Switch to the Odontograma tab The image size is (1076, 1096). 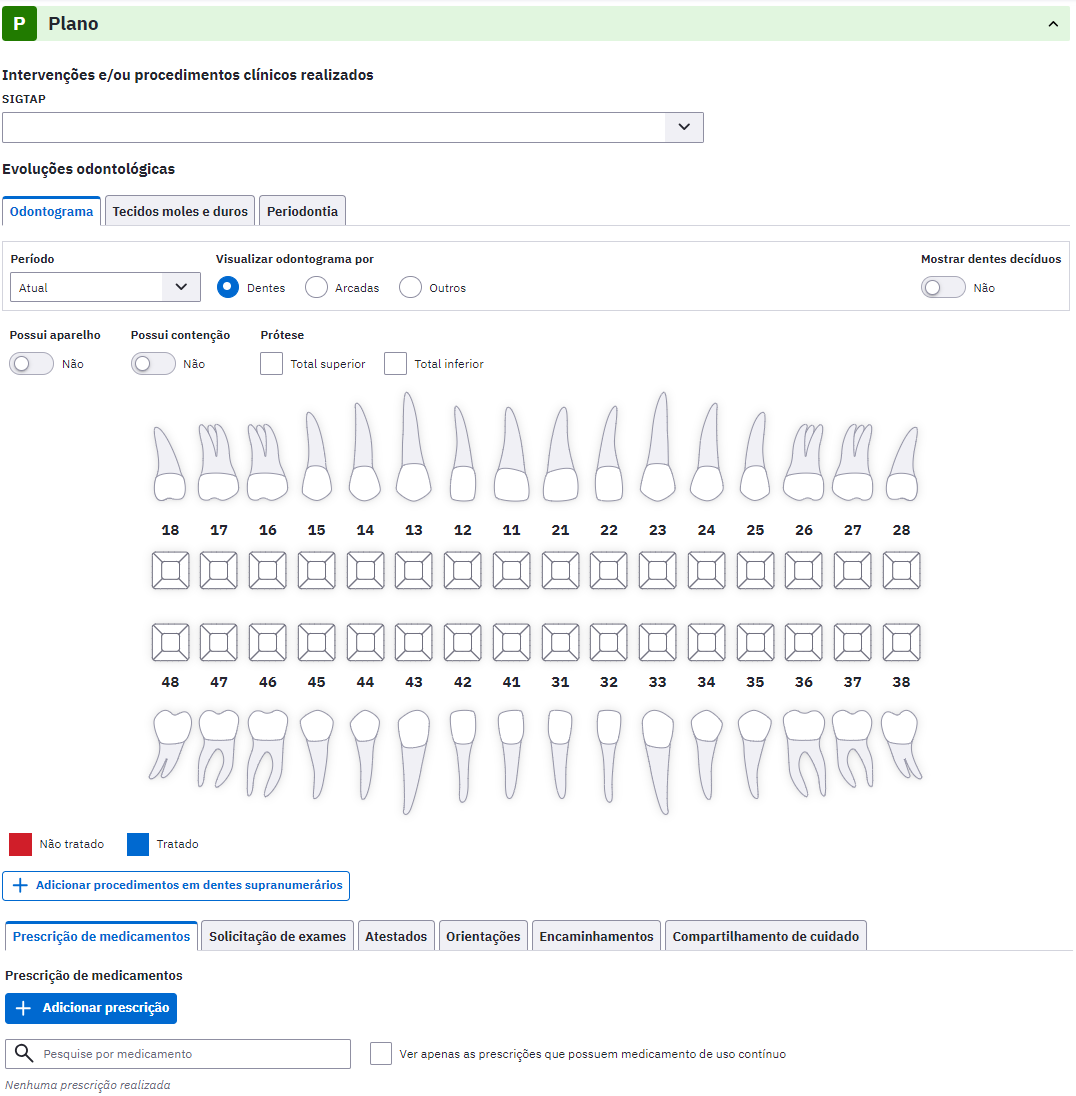51,211
